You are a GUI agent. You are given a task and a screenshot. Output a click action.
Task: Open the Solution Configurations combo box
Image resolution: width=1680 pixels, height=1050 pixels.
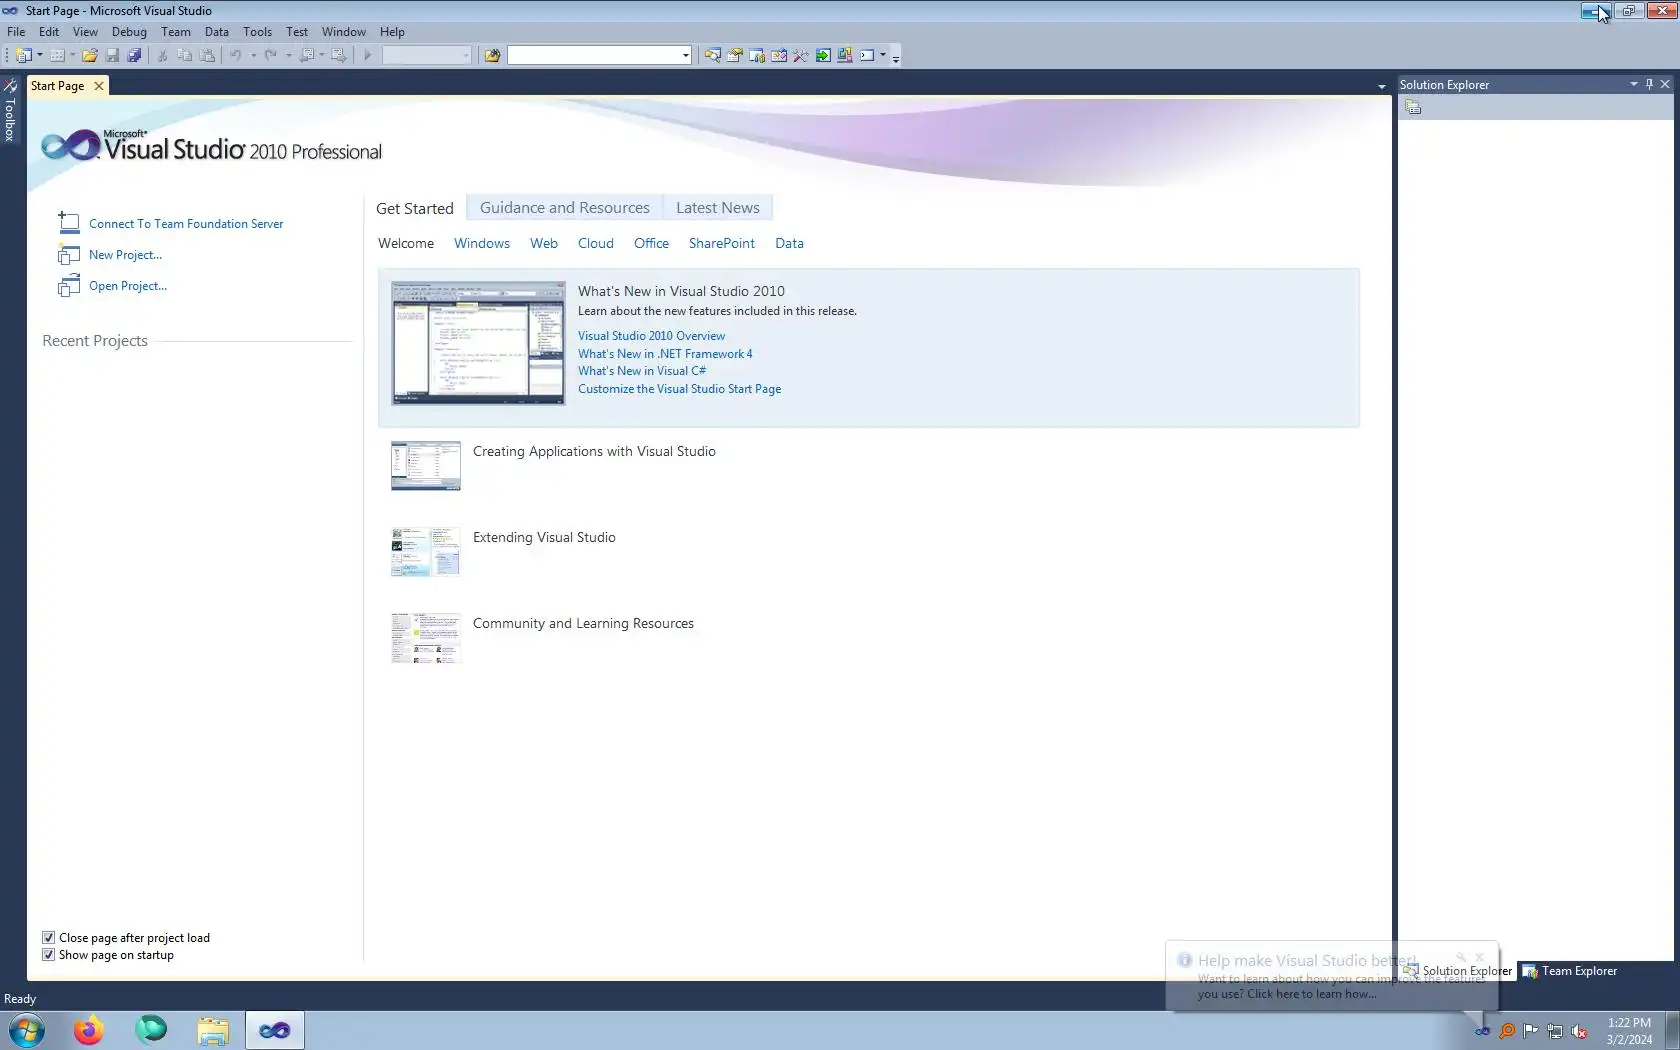(x=426, y=56)
